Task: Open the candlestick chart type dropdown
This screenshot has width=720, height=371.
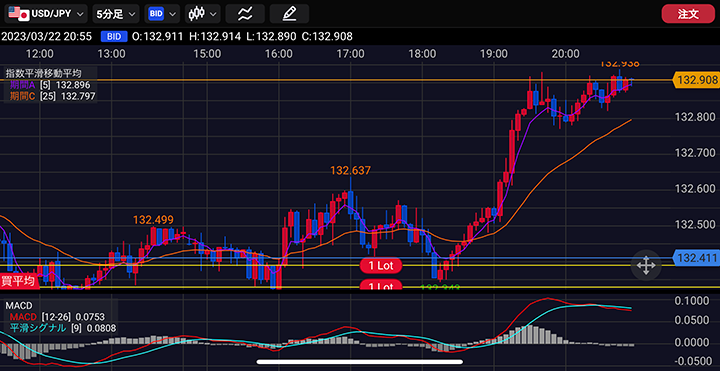Action: pyautogui.click(x=202, y=14)
